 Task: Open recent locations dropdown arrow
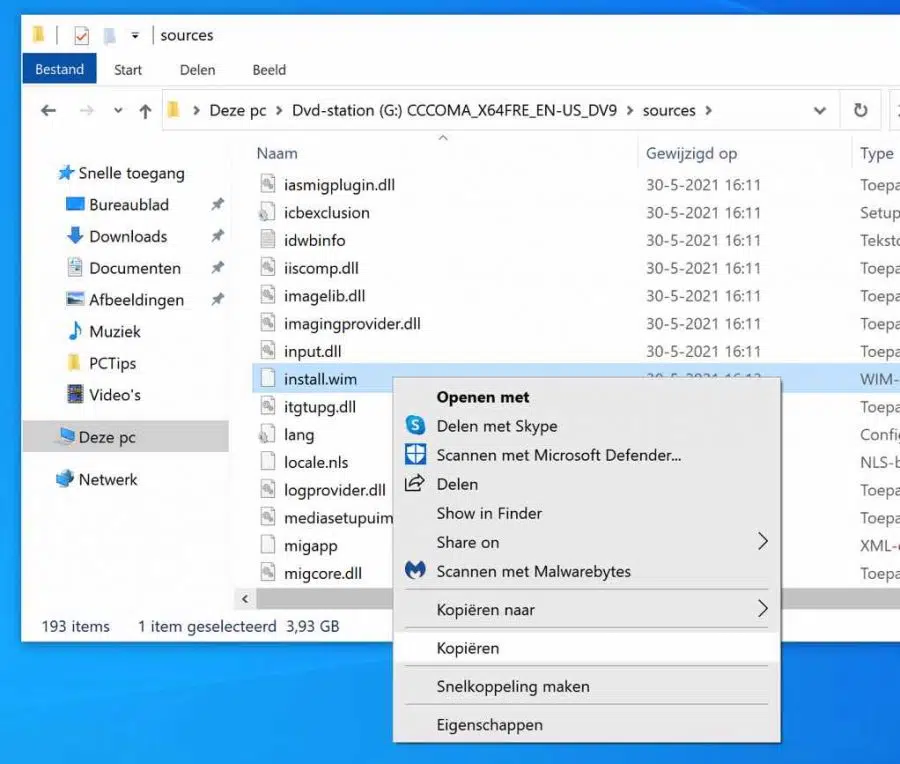(x=118, y=110)
